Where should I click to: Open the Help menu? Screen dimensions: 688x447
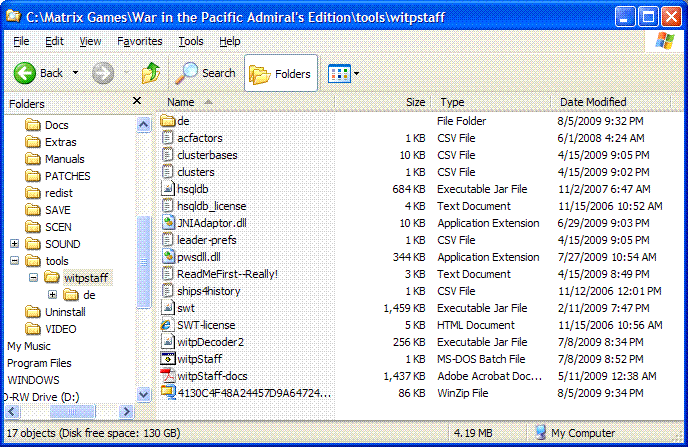click(x=229, y=41)
